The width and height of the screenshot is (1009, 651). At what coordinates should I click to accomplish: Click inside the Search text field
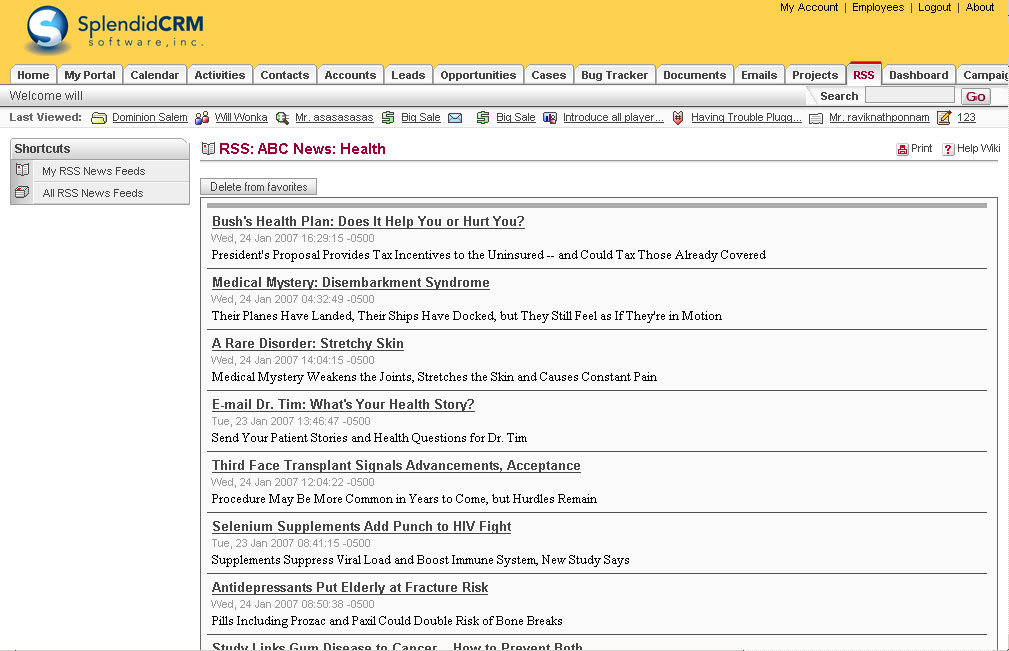[909, 96]
